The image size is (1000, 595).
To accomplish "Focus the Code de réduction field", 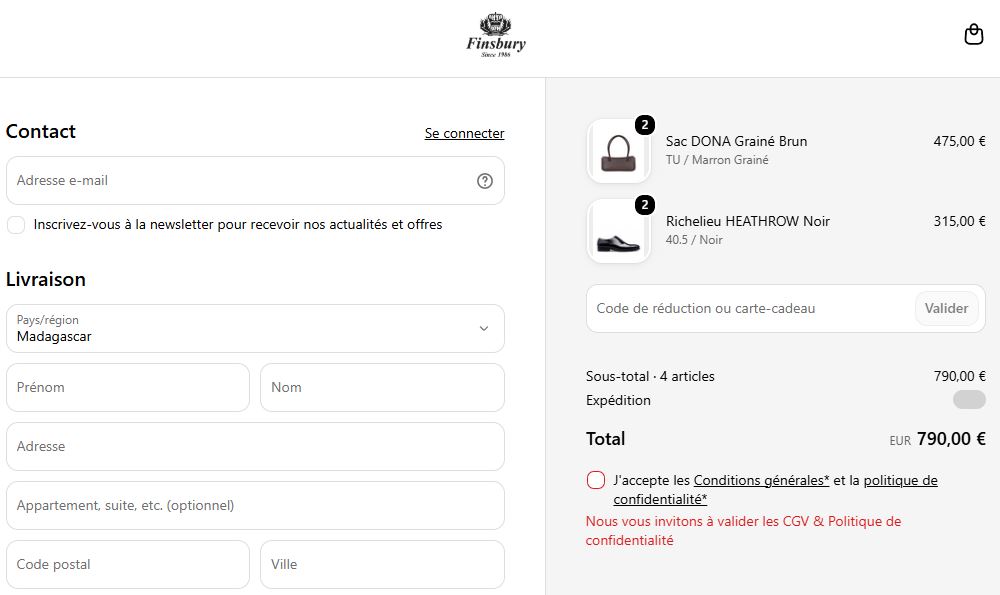I will tap(751, 309).
